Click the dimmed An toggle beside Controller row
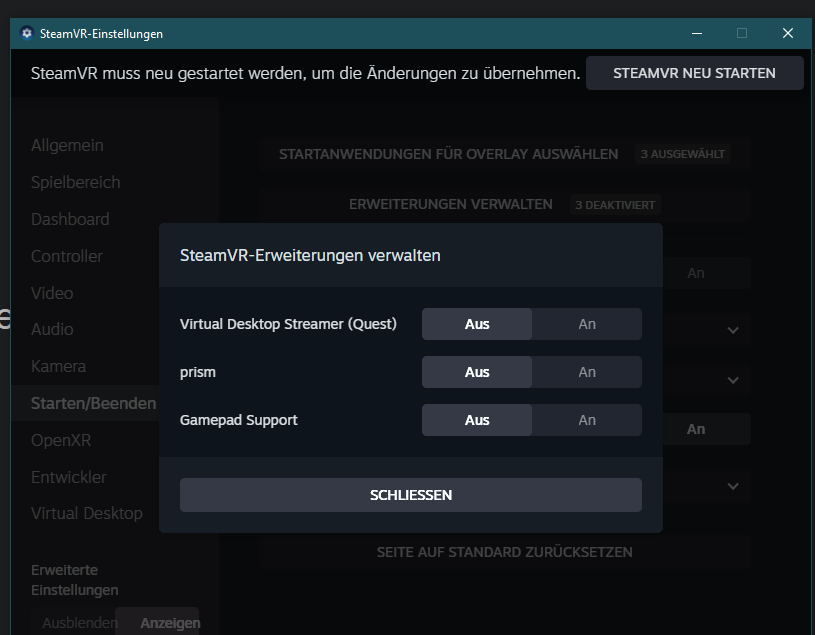Viewport: 815px width, 635px height. tap(696, 273)
